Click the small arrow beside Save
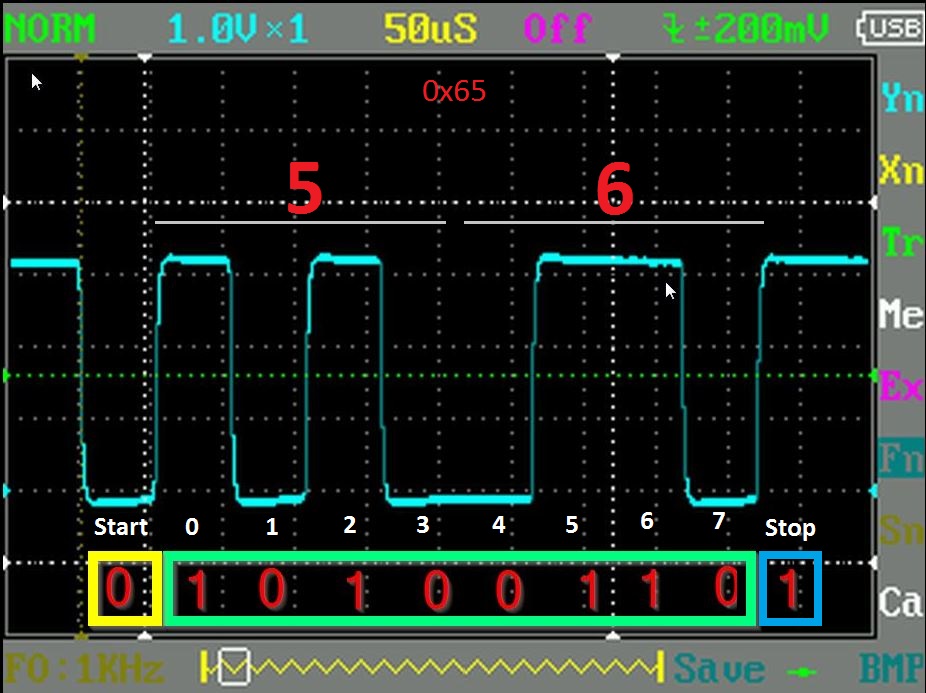 [807, 668]
